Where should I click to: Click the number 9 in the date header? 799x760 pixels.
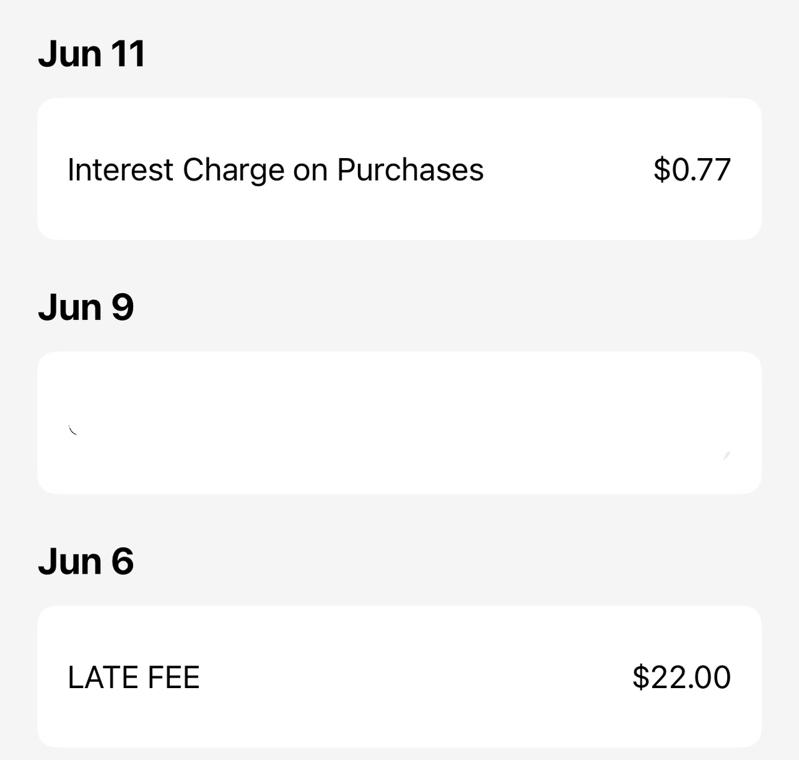coord(122,307)
